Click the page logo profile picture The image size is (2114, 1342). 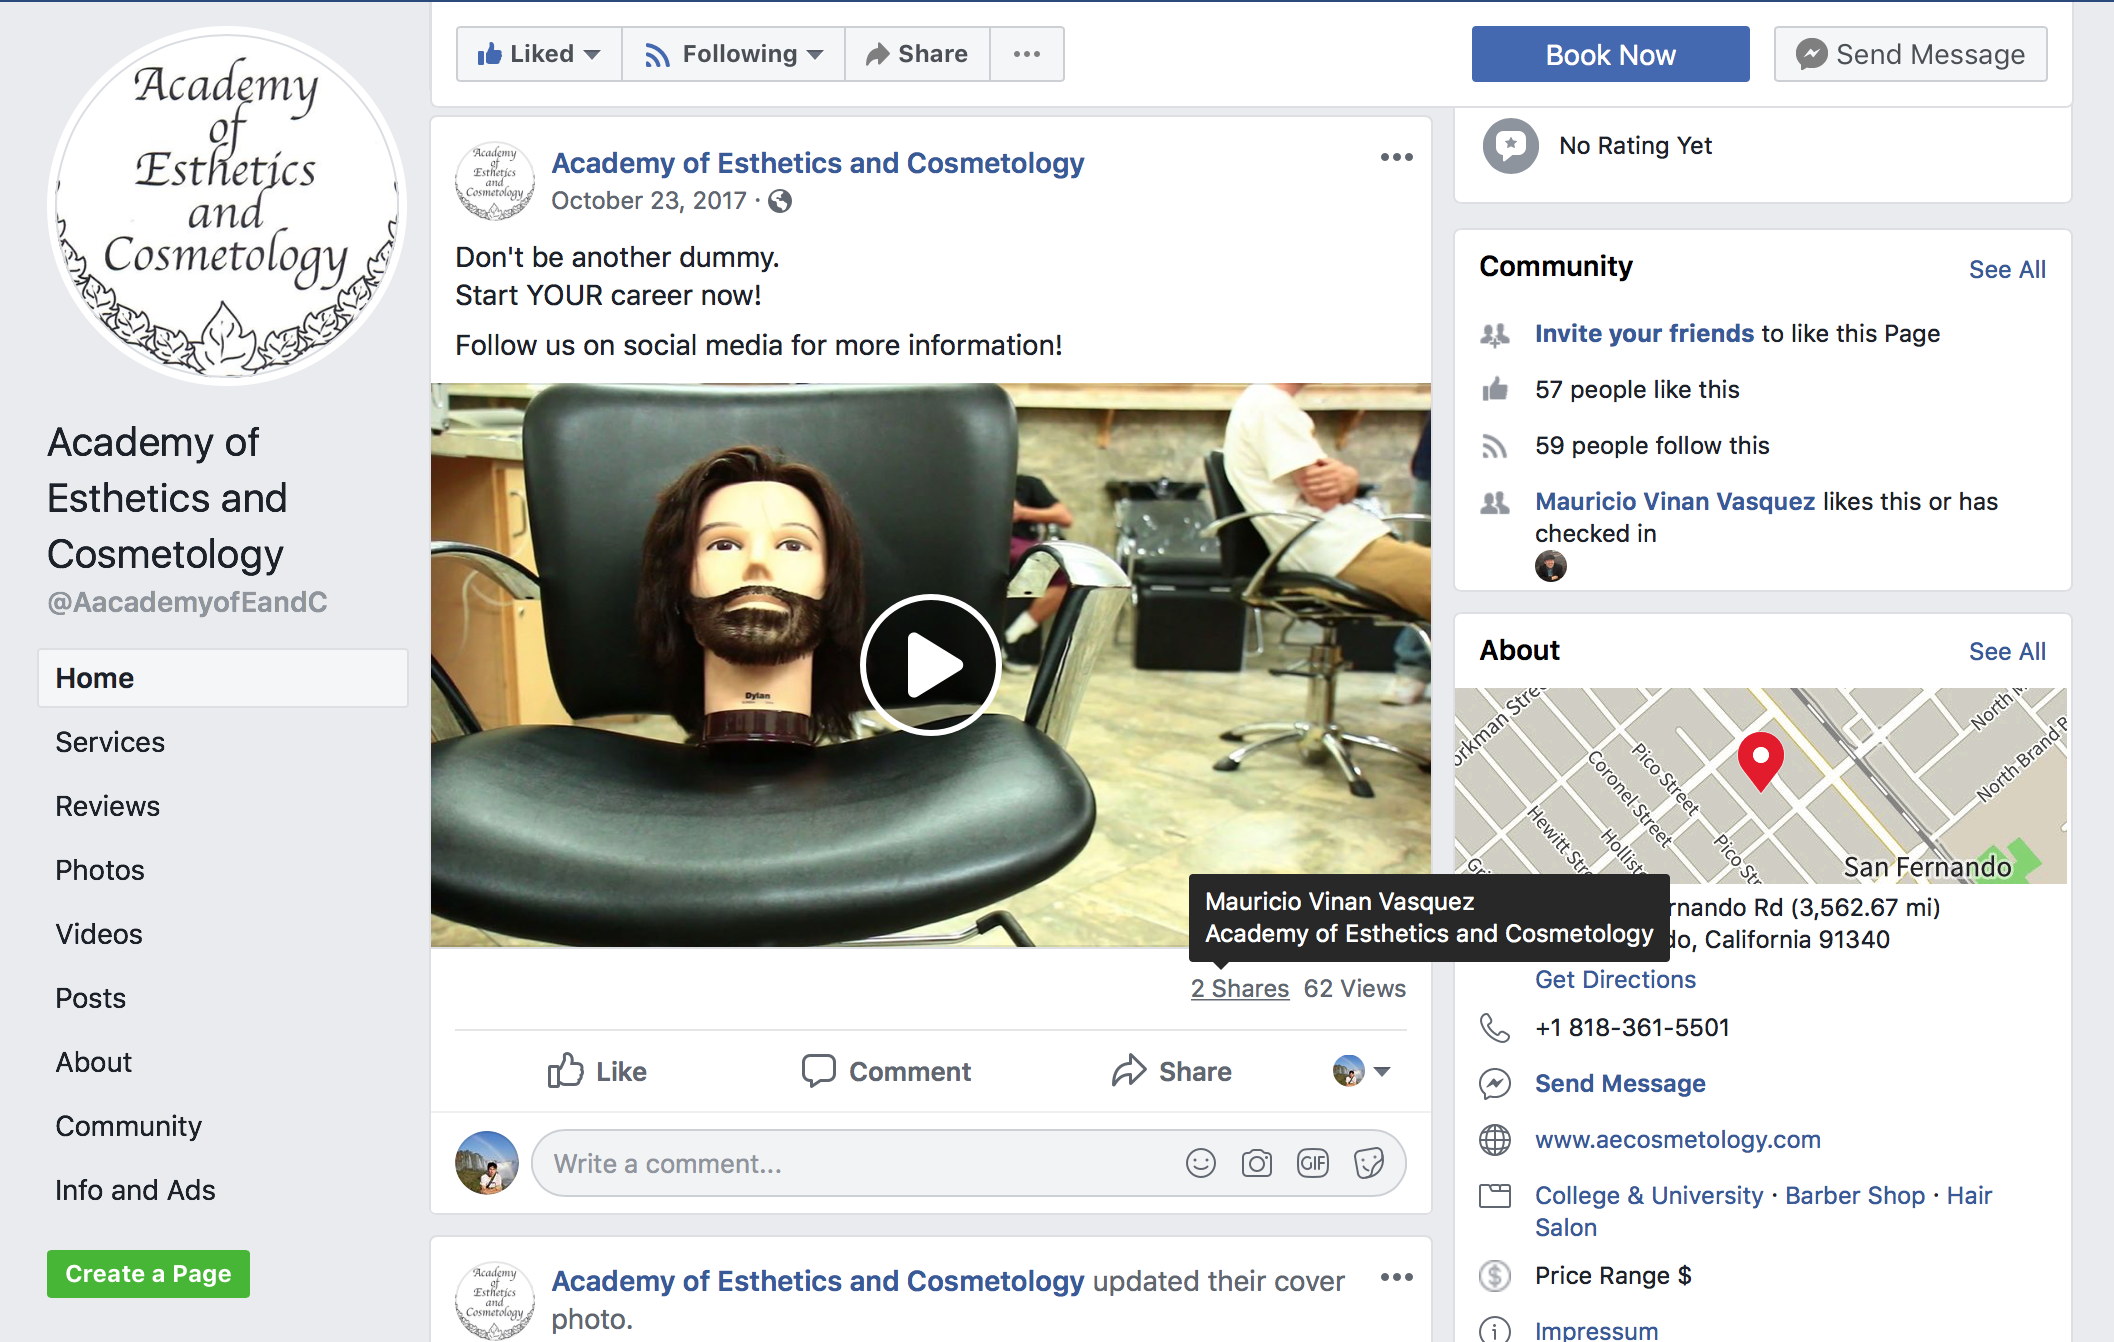point(227,206)
